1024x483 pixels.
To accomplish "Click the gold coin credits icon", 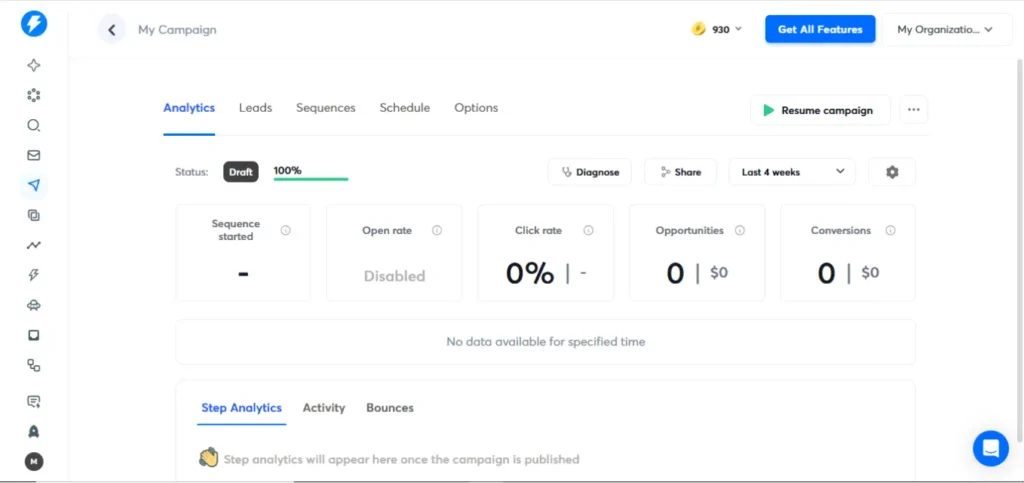I will click(699, 29).
